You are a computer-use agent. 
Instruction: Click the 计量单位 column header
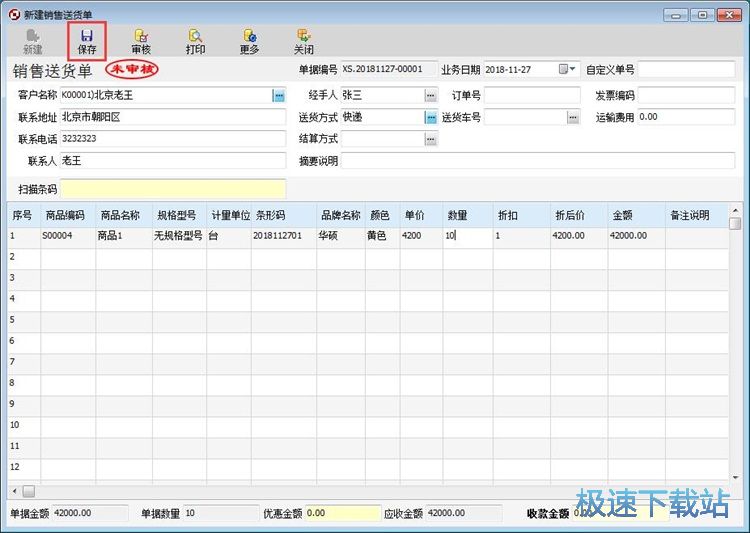(x=229, y=215)
